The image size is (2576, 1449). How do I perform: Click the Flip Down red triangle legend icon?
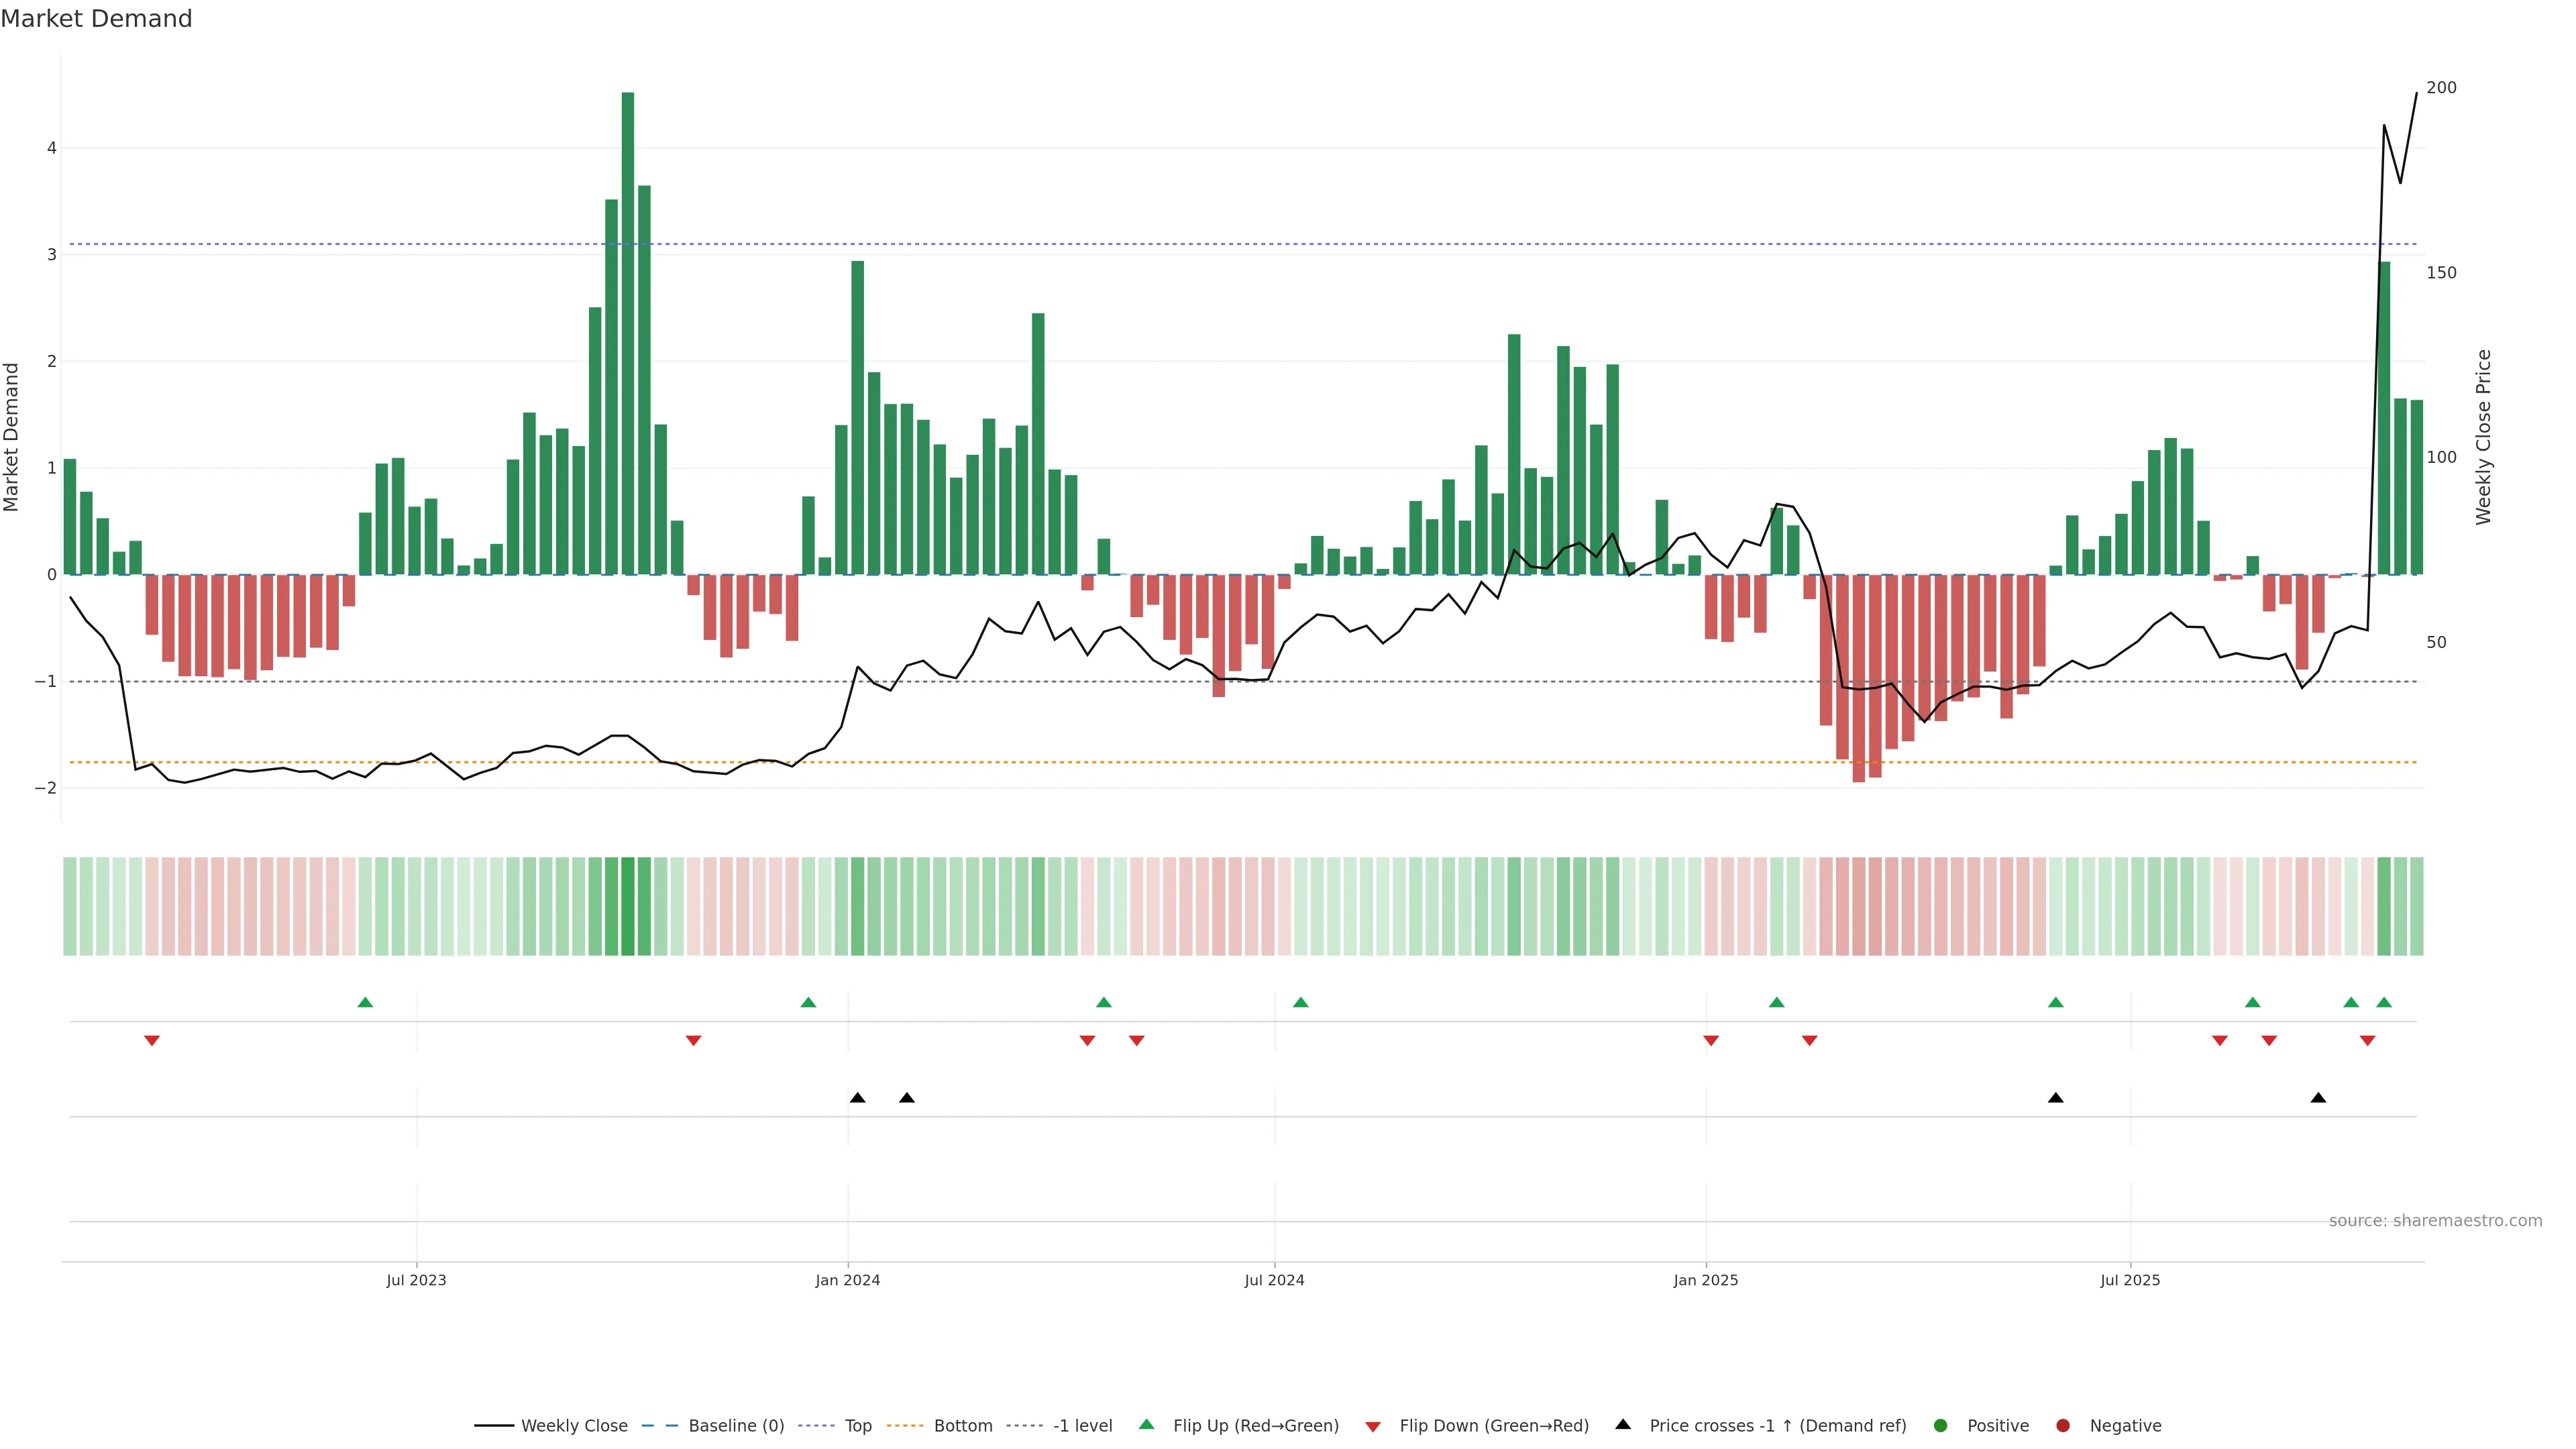pos(1373,1427)
